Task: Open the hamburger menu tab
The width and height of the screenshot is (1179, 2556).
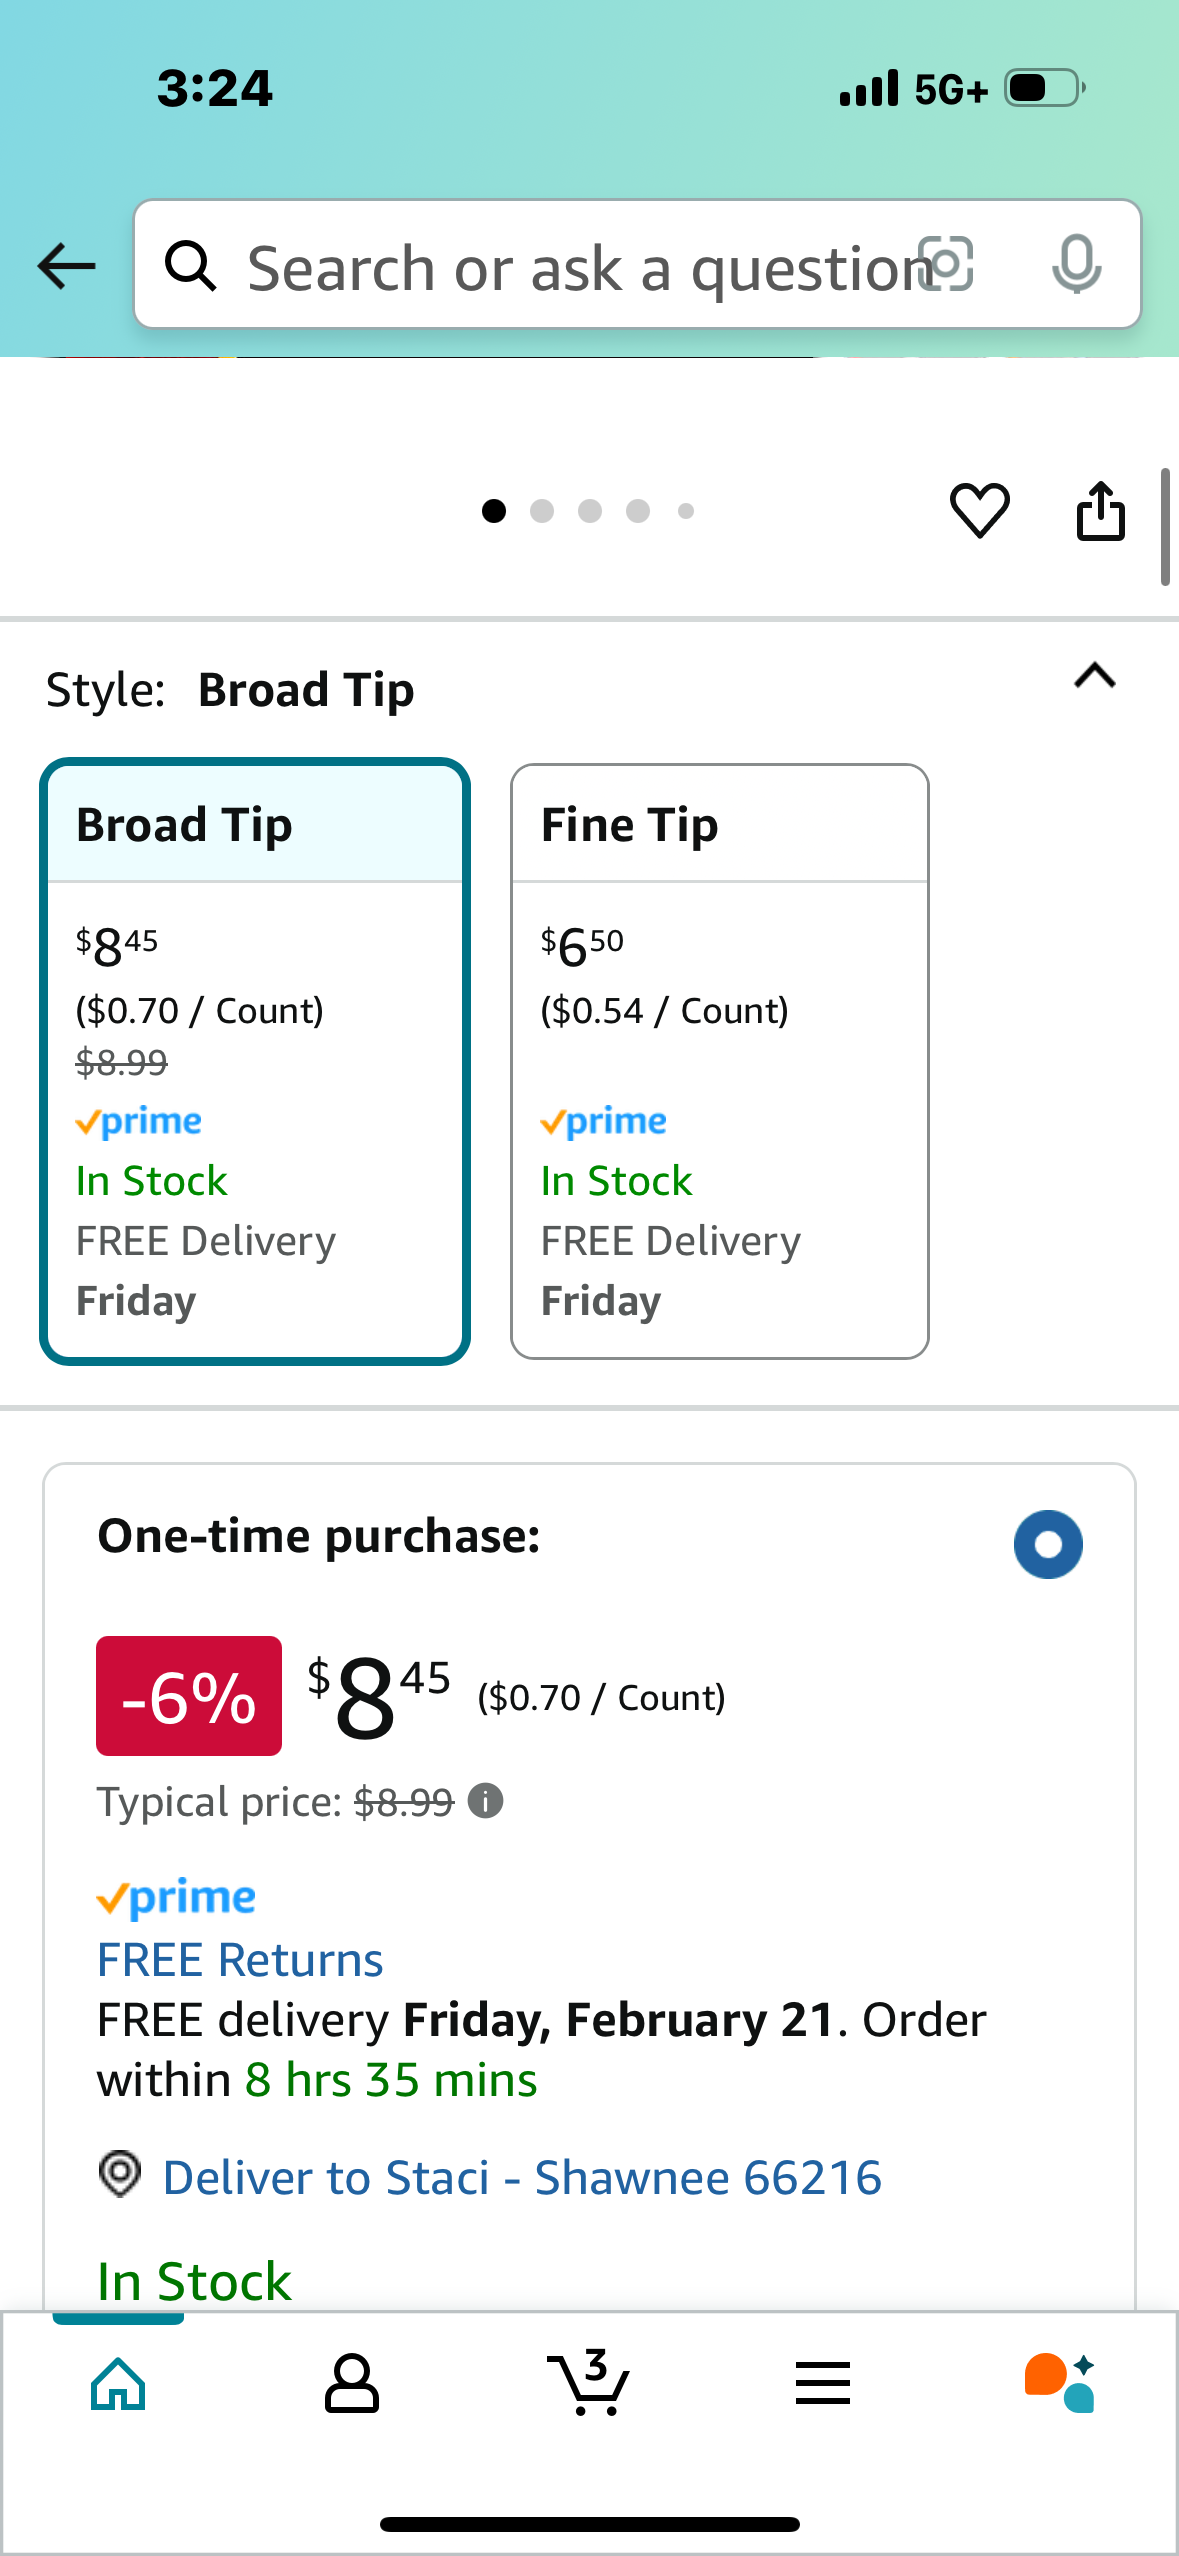Action: [x=823, y=2383]
